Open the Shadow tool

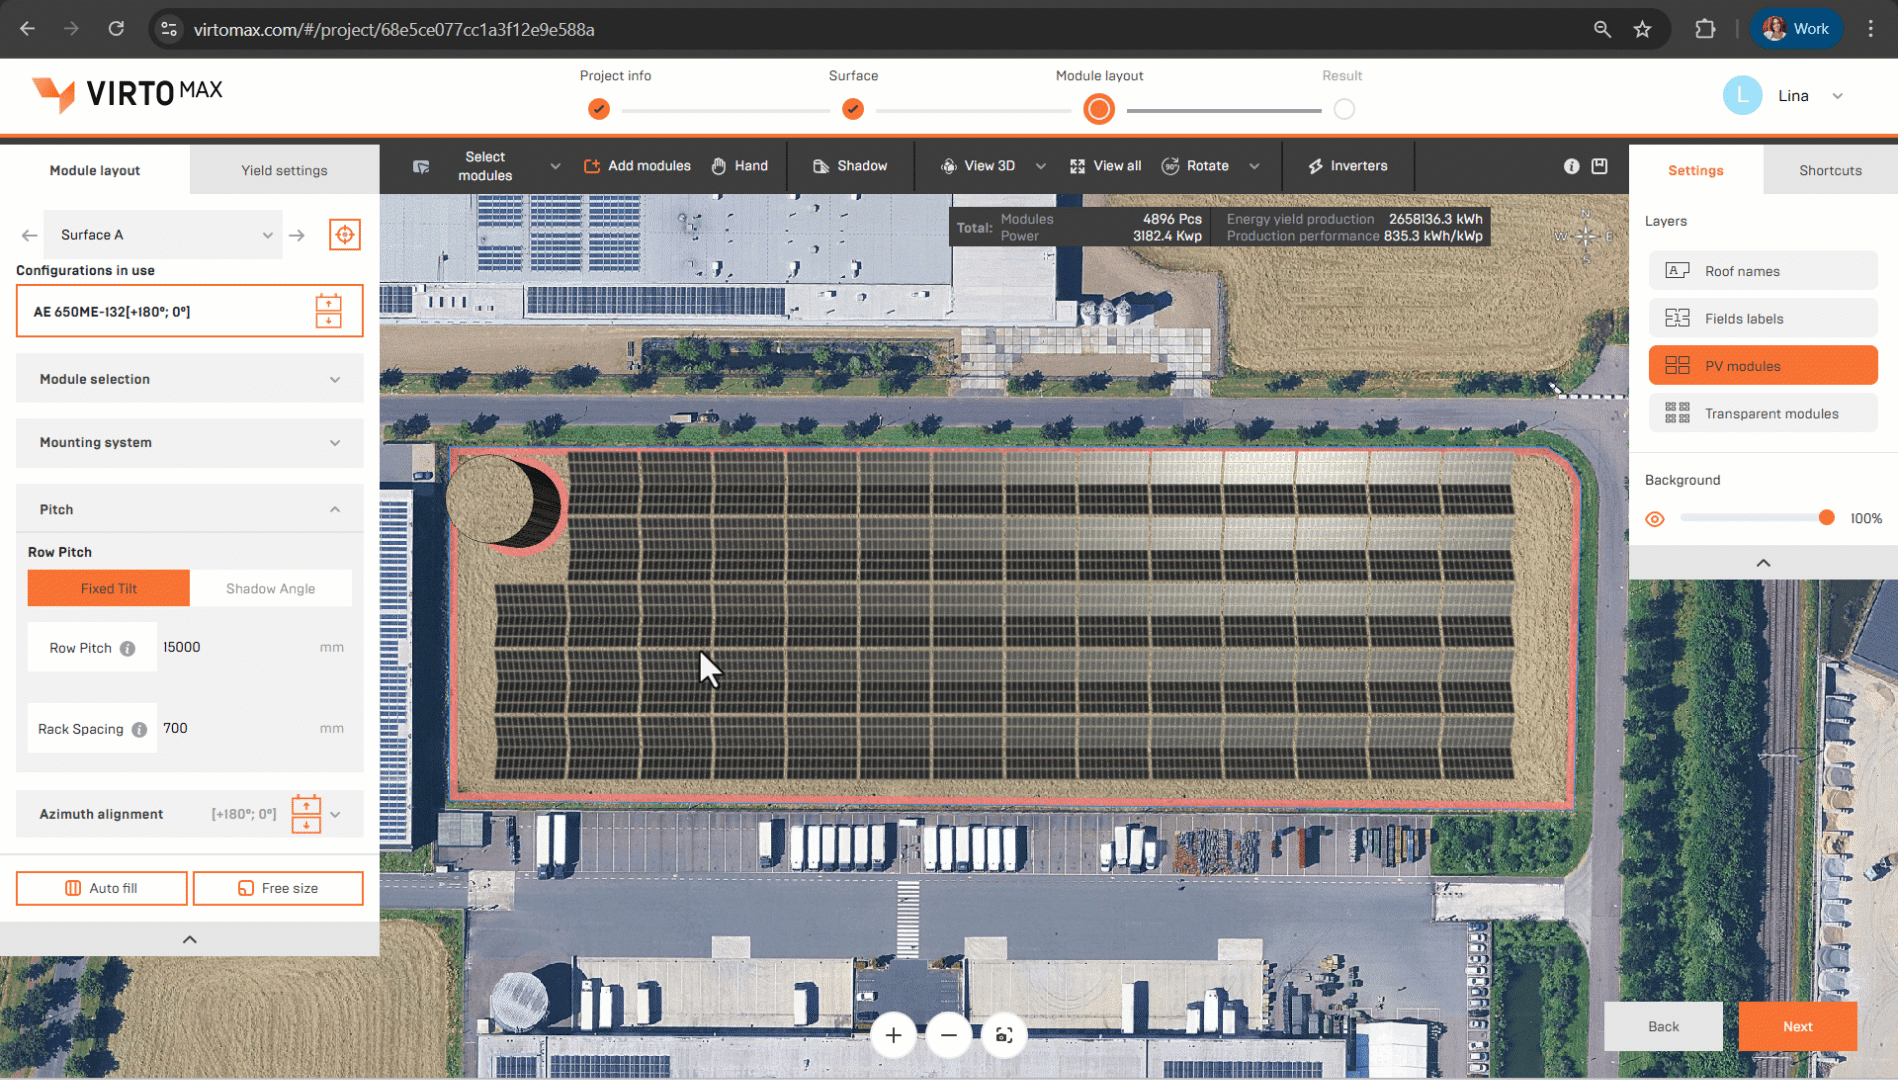click(x=849, y=166)
